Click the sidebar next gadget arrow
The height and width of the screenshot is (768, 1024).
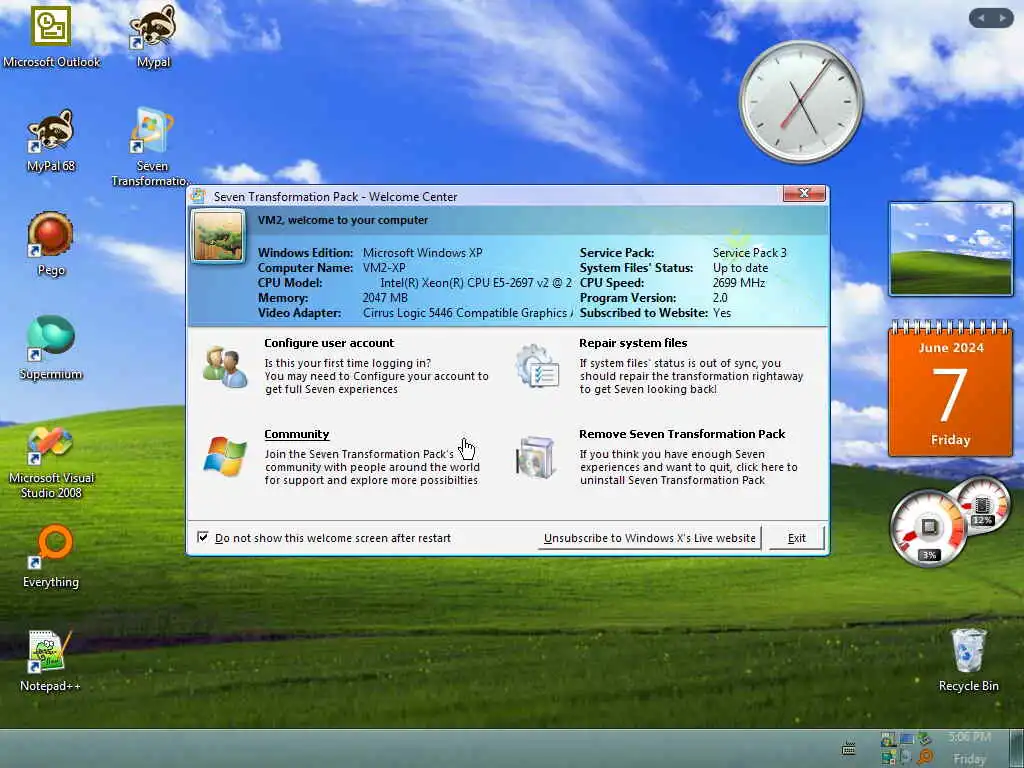coord(1002,18)
